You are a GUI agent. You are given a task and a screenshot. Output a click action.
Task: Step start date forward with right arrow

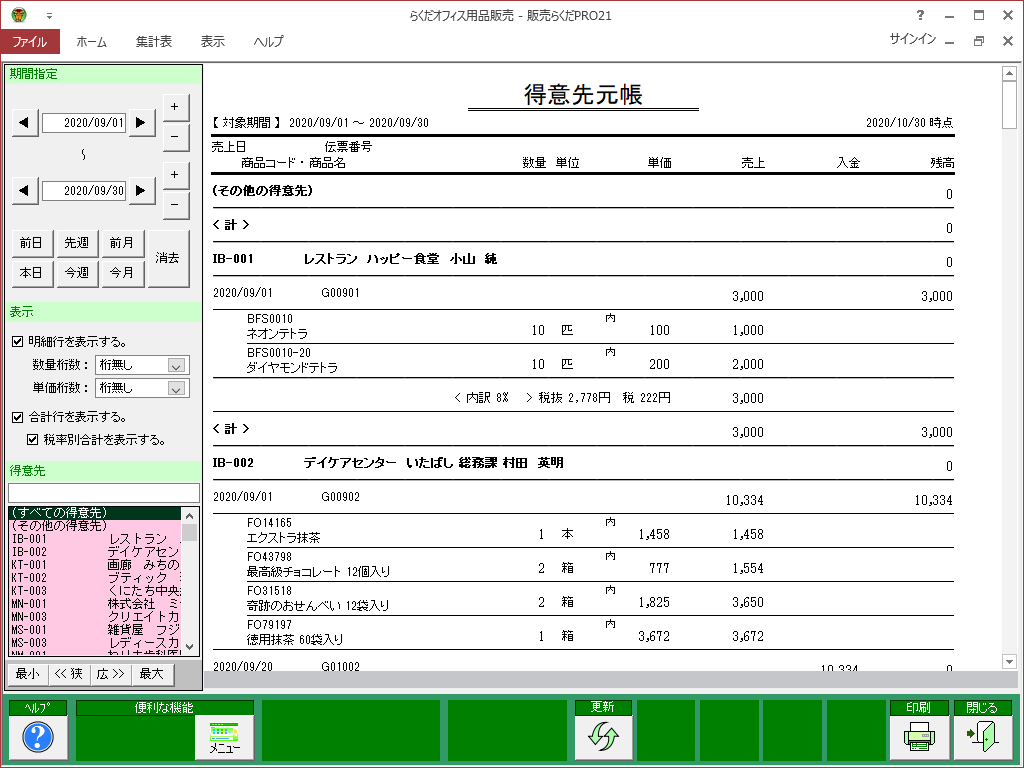point(141,122)
